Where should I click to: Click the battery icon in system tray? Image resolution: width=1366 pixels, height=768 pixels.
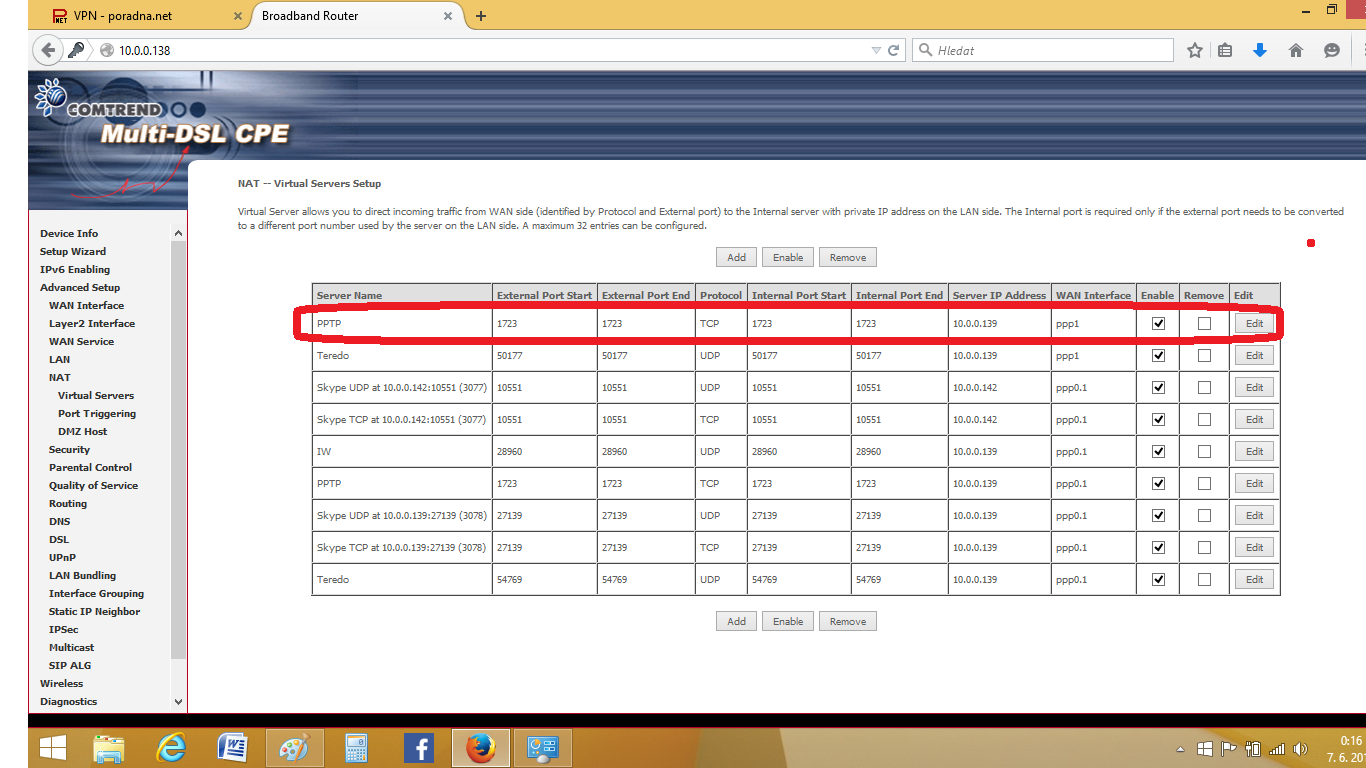[x=1253, y=749]
